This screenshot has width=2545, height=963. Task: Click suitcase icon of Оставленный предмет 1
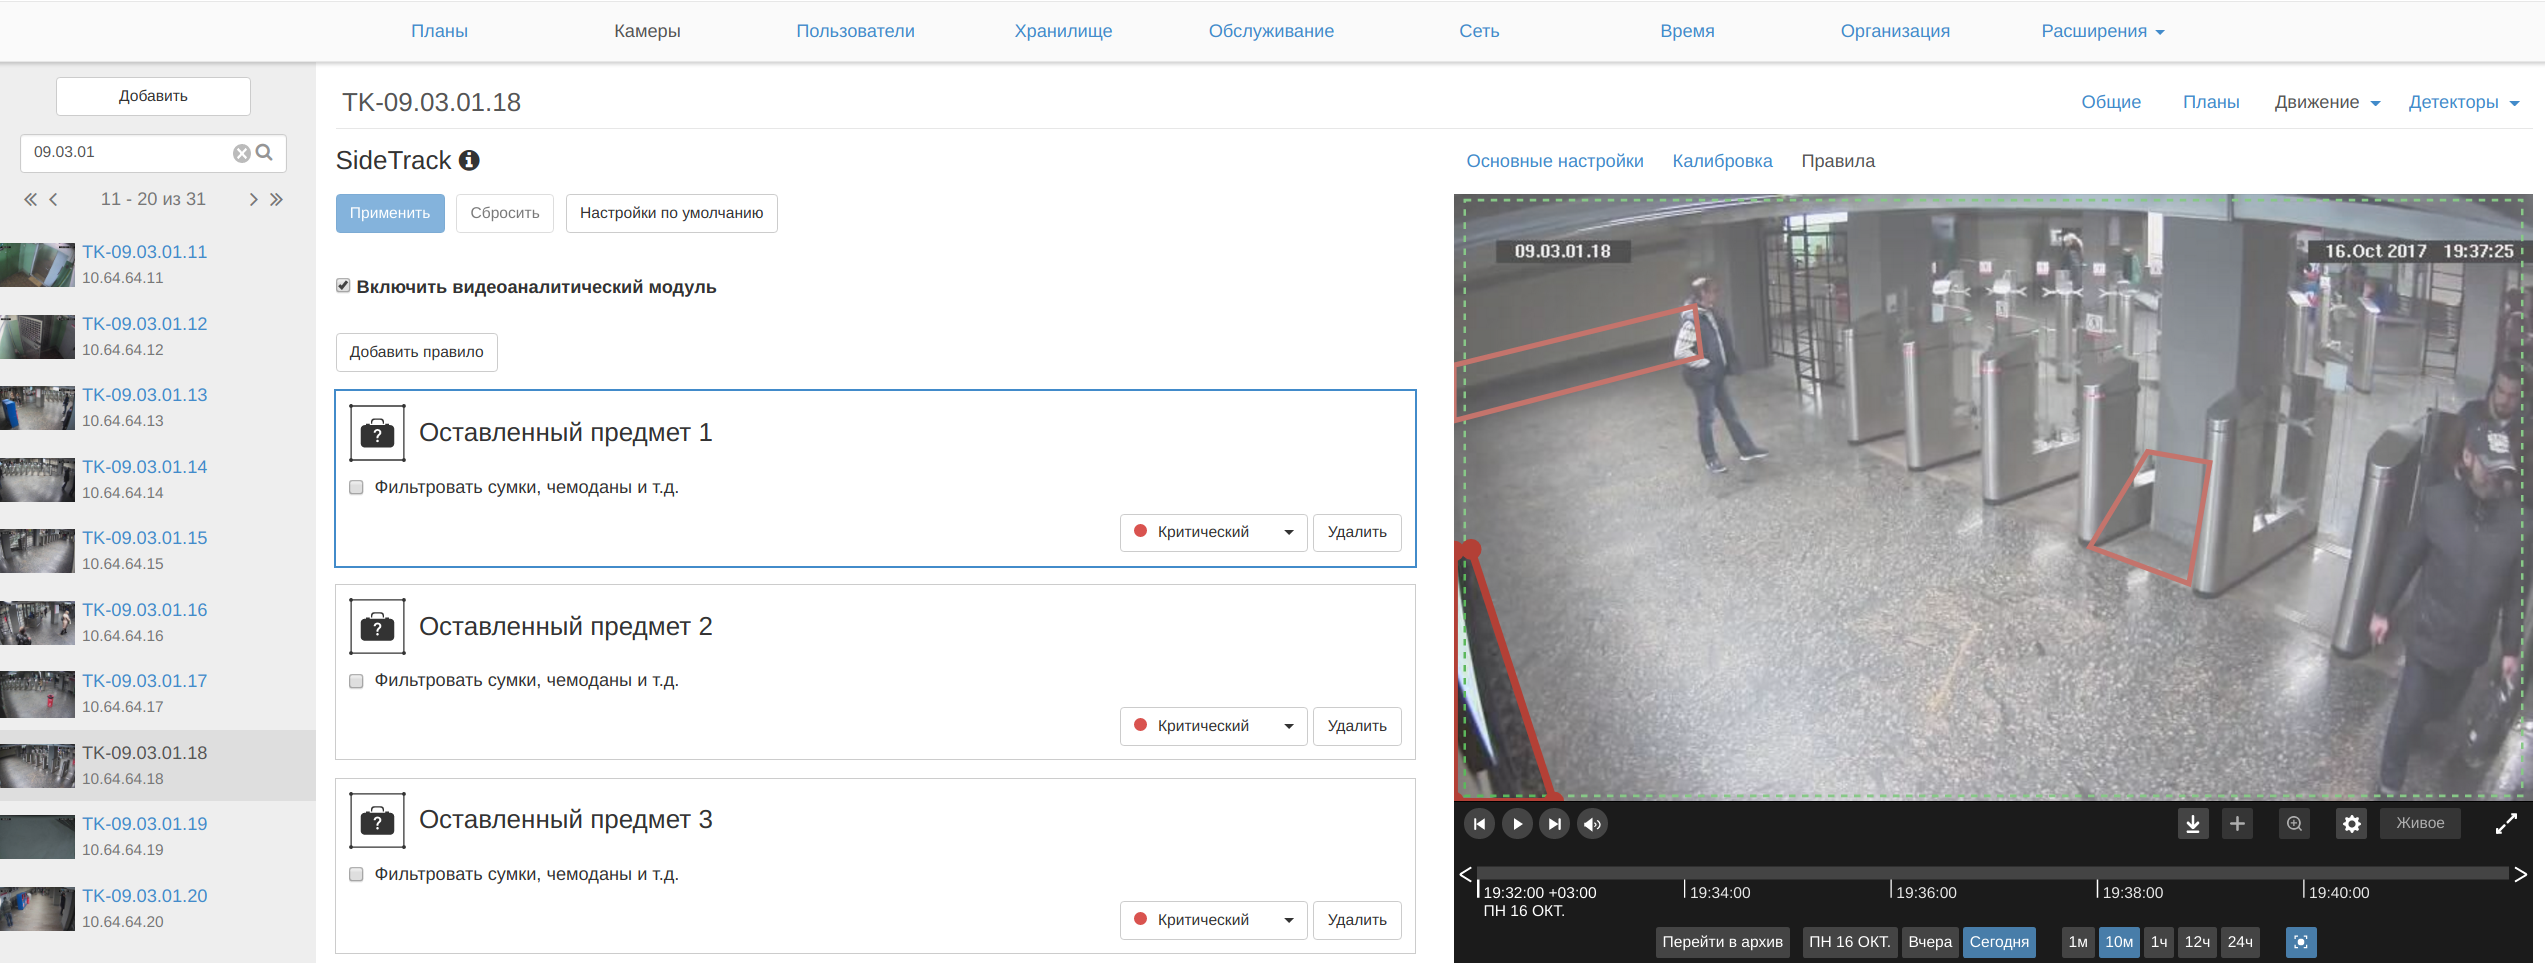point(377,433)
